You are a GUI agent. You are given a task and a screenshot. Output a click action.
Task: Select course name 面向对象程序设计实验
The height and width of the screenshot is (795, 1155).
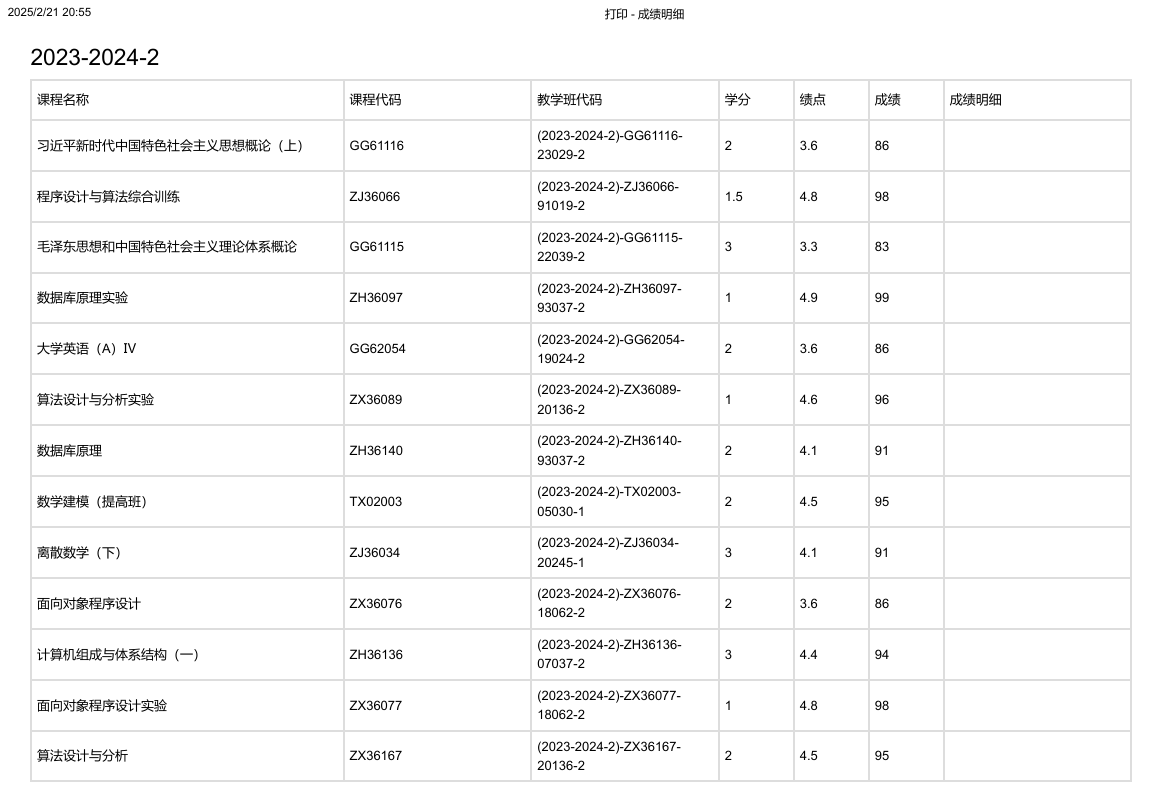[102, 705]
